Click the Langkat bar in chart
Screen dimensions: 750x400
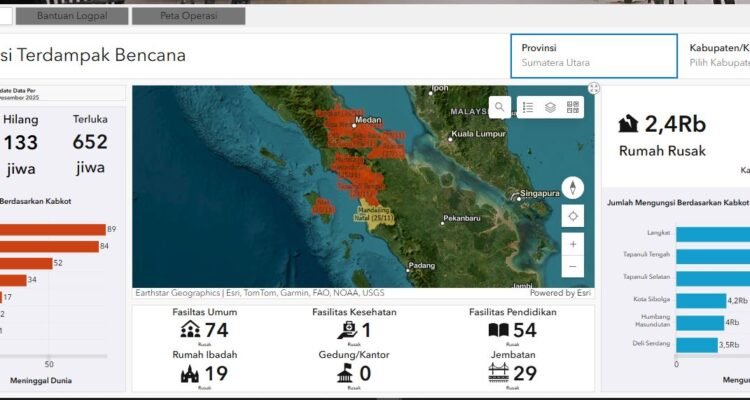click(x=712, y=233)
